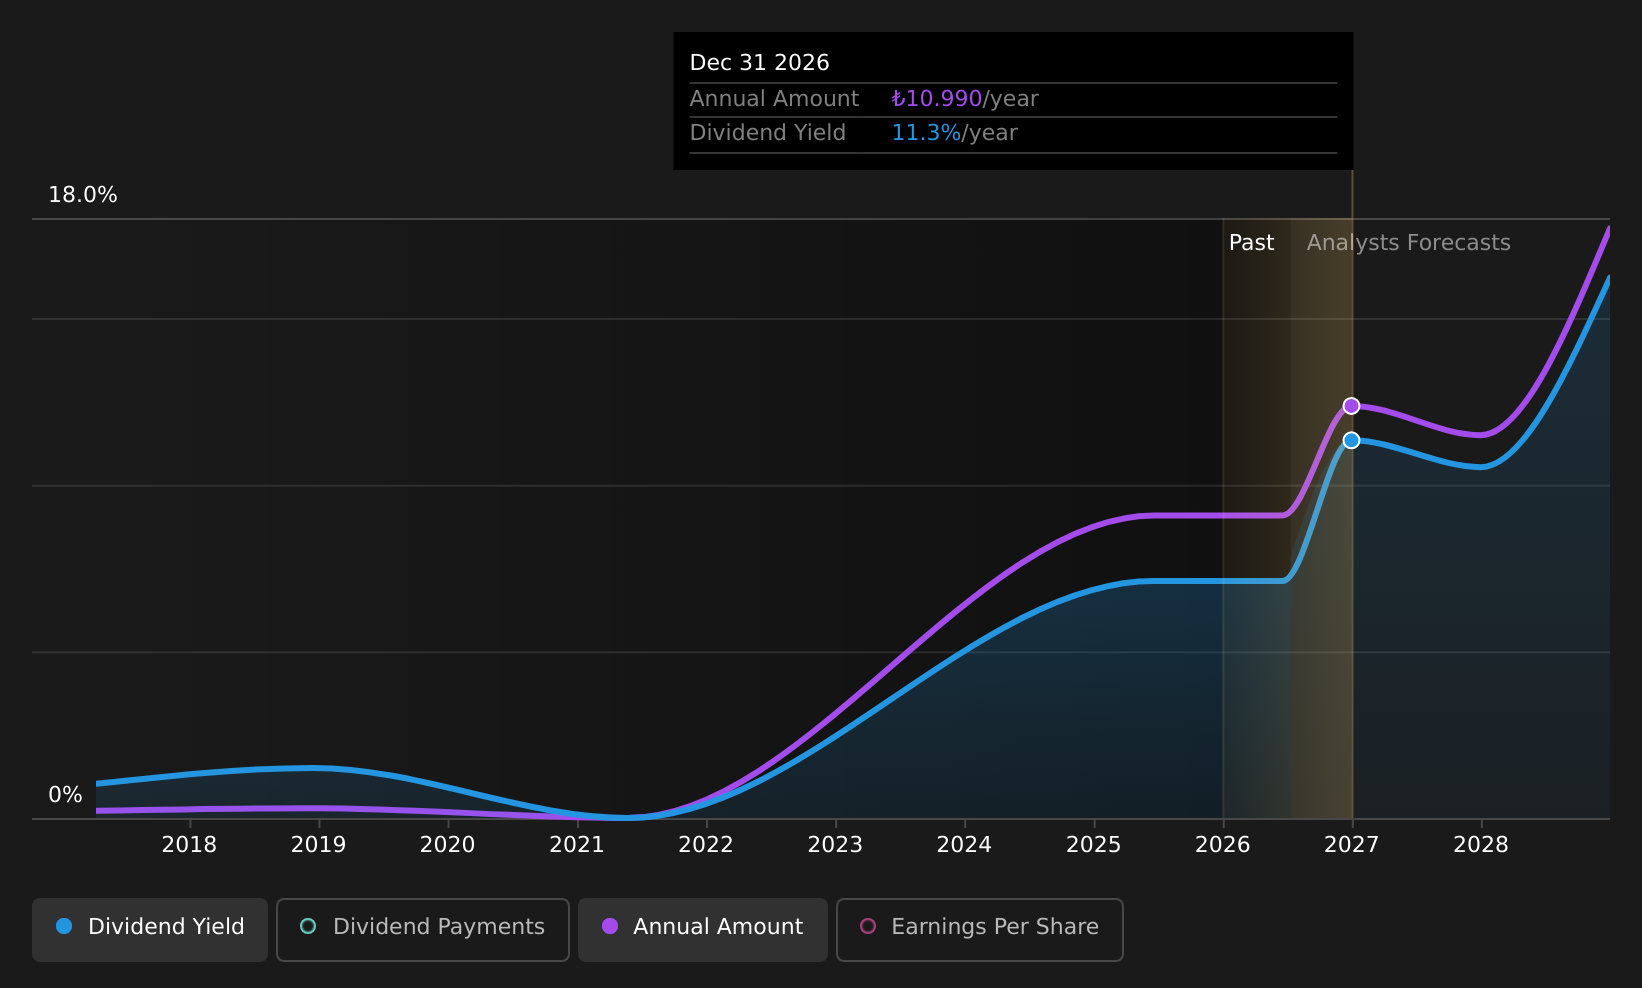Click the 0% y-axis label
This screenshot has height=988, width=1642.
(65, 795)
